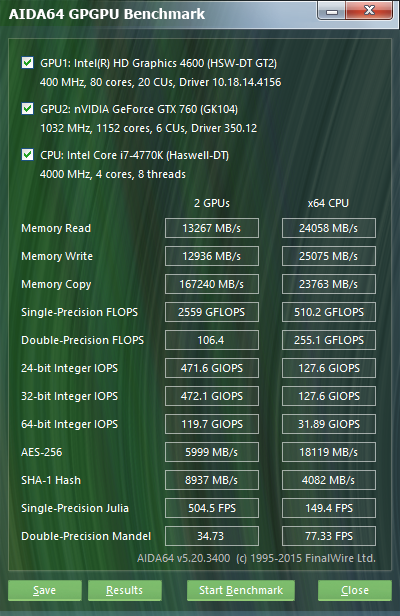
Task: Disable the CPU Intel Core i7-4770K checkbox
Action: [x=28, y=154]
